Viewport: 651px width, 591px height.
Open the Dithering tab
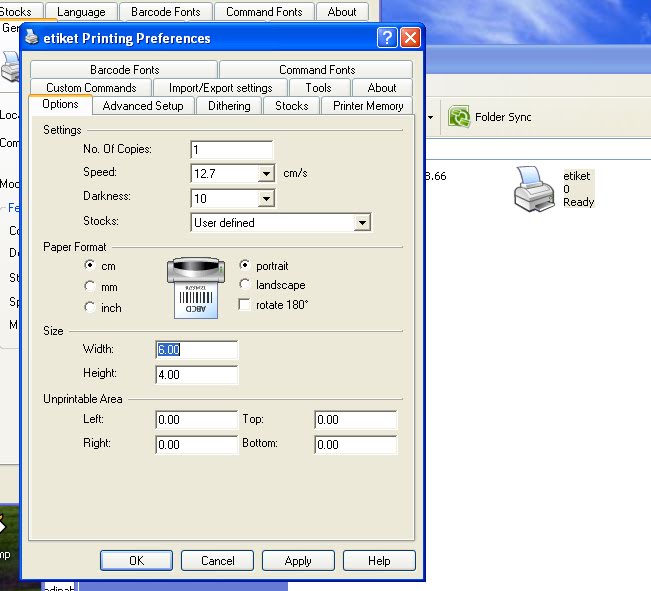229,106
